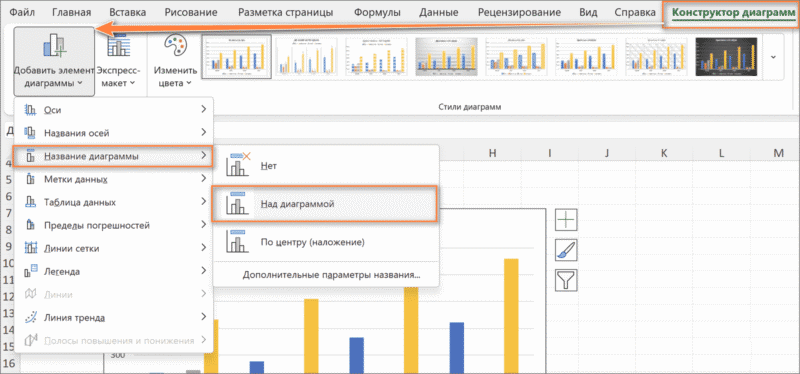This screenshot has height=374, width=800.
Task: Open the Название диаграммы submenu
Action: tap(112, 156)
